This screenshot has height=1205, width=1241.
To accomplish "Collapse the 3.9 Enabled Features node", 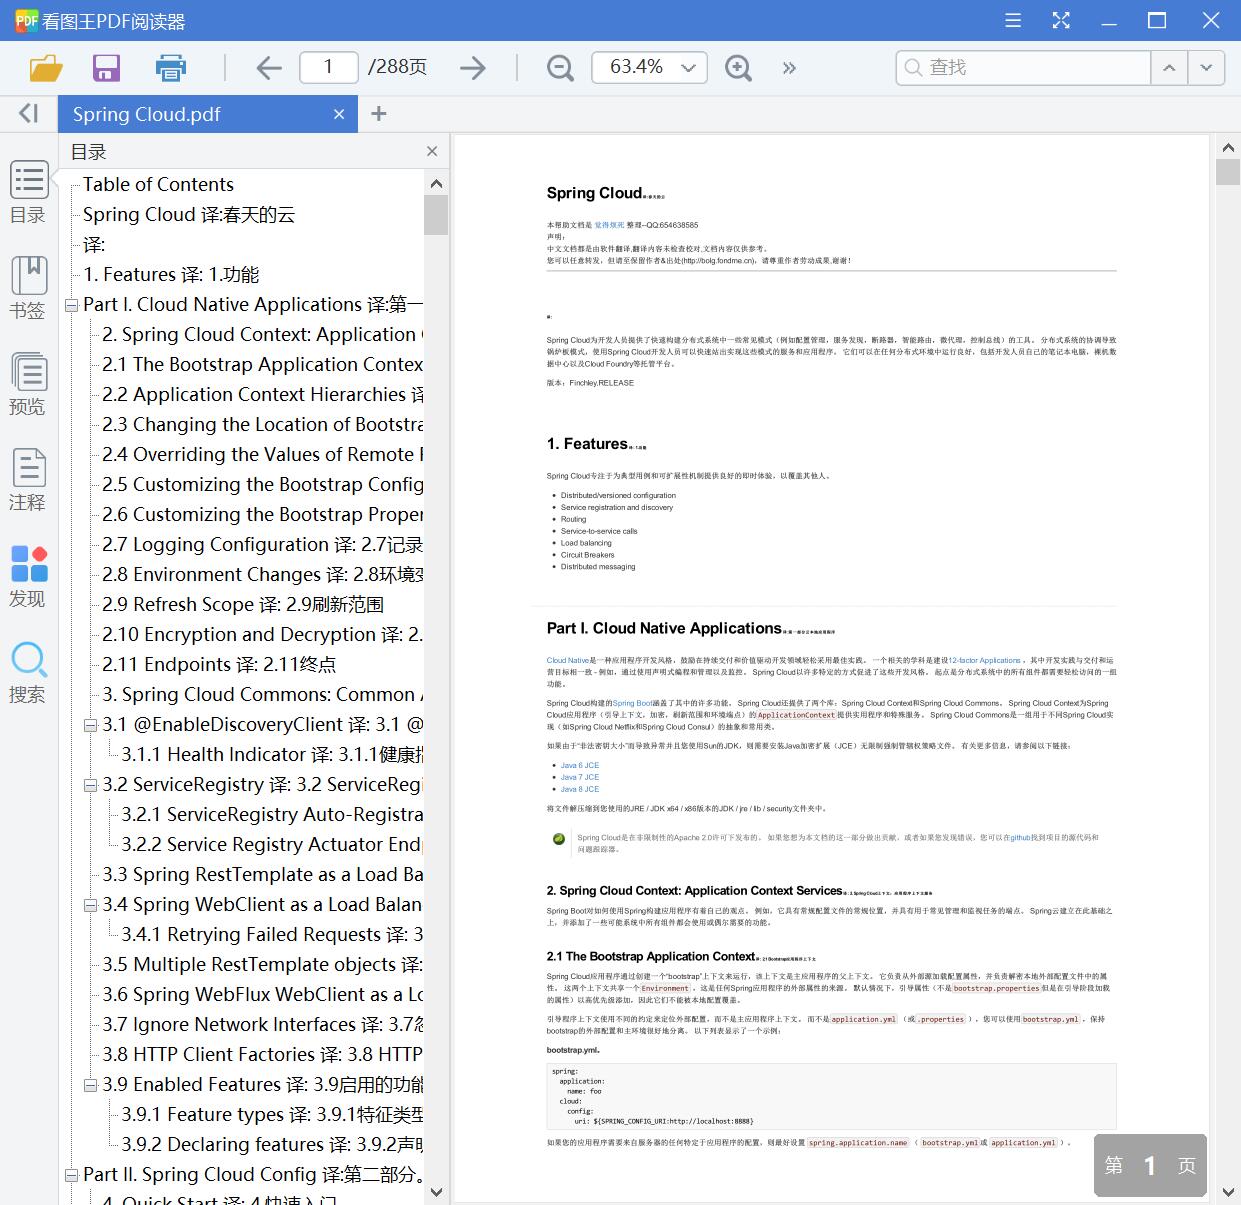I will [x=91, y=1085].
